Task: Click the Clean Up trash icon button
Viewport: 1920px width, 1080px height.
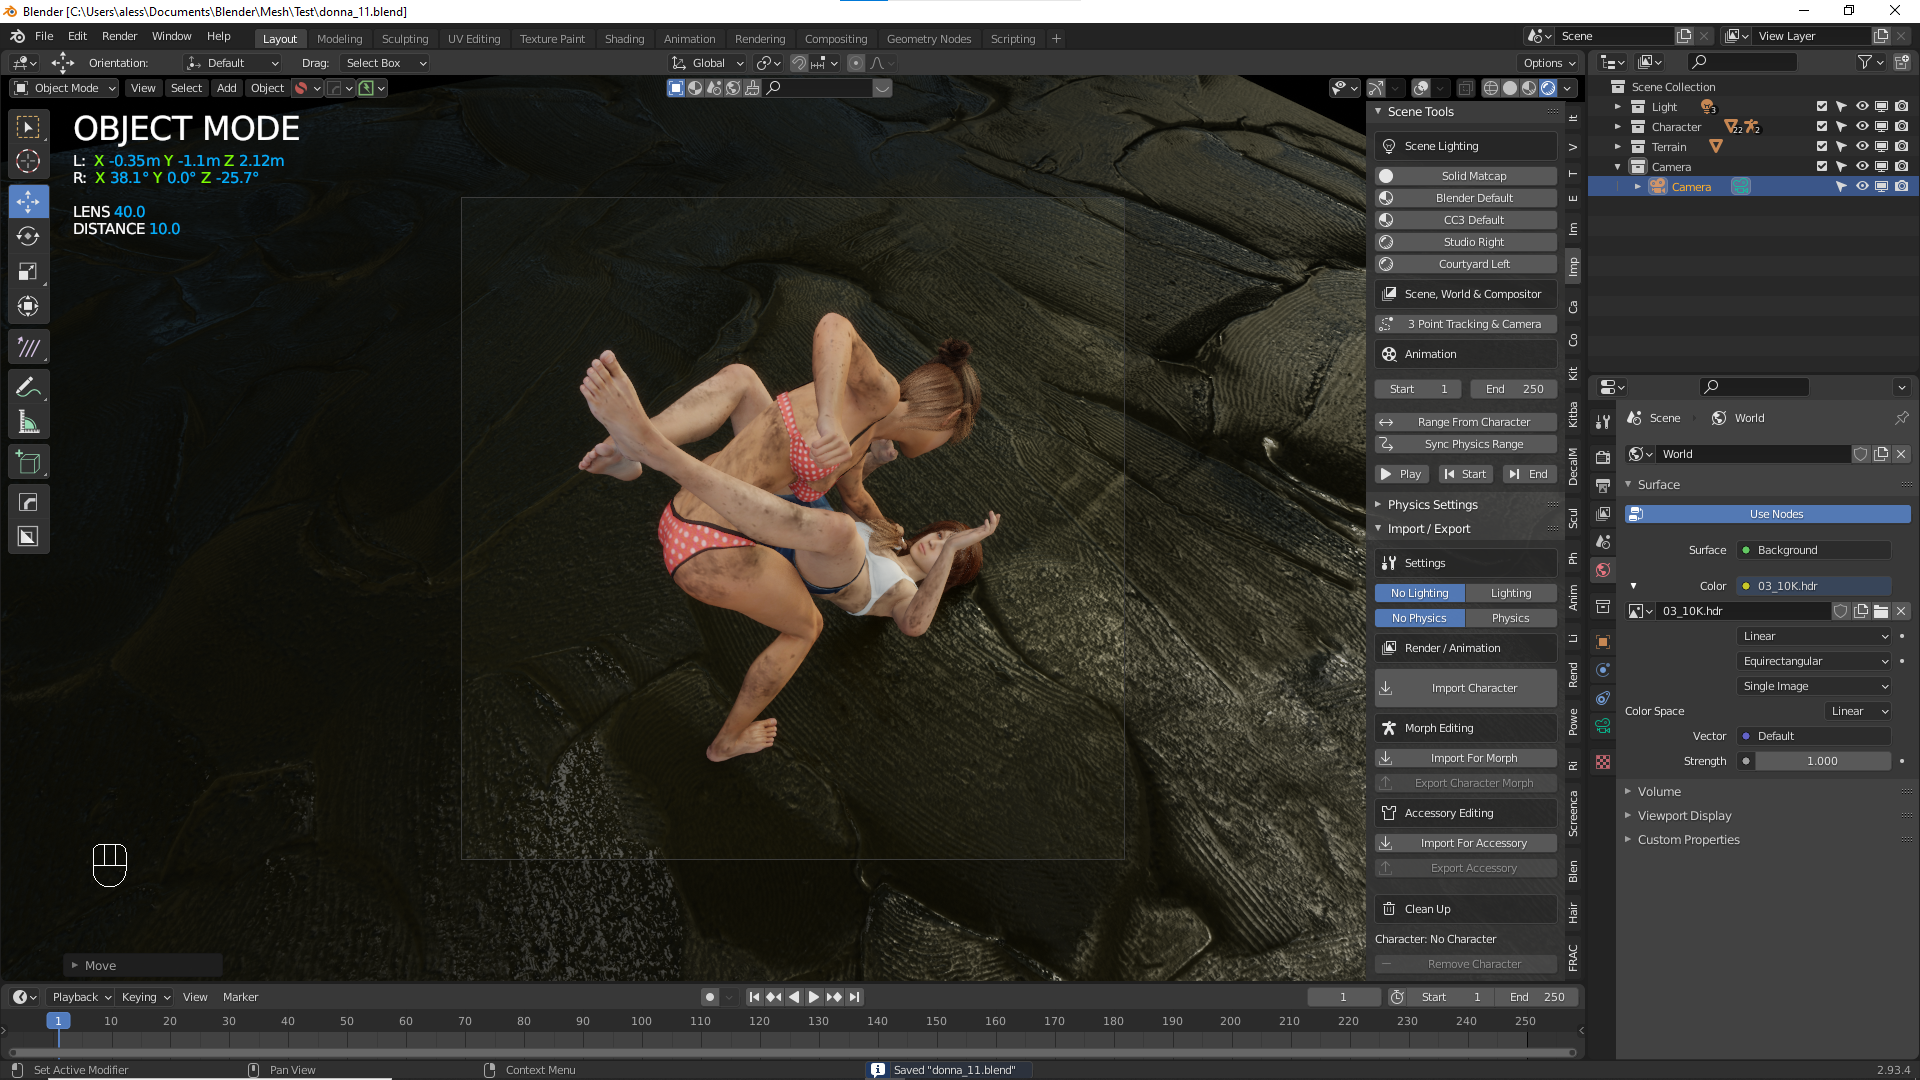Action: coord(1466,909)
